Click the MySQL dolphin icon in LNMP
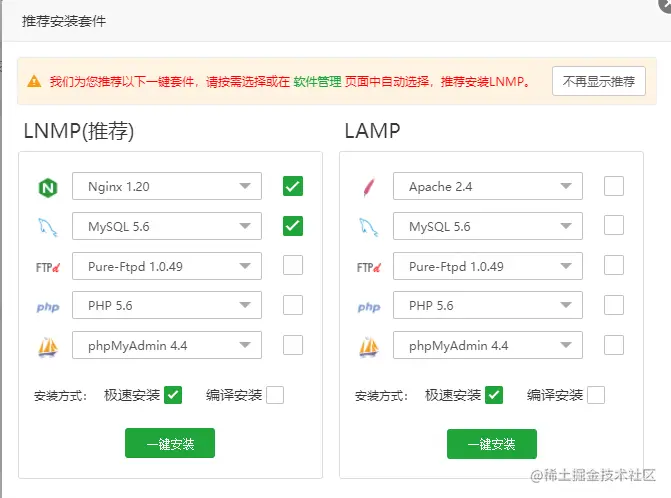 click(48, 227)
